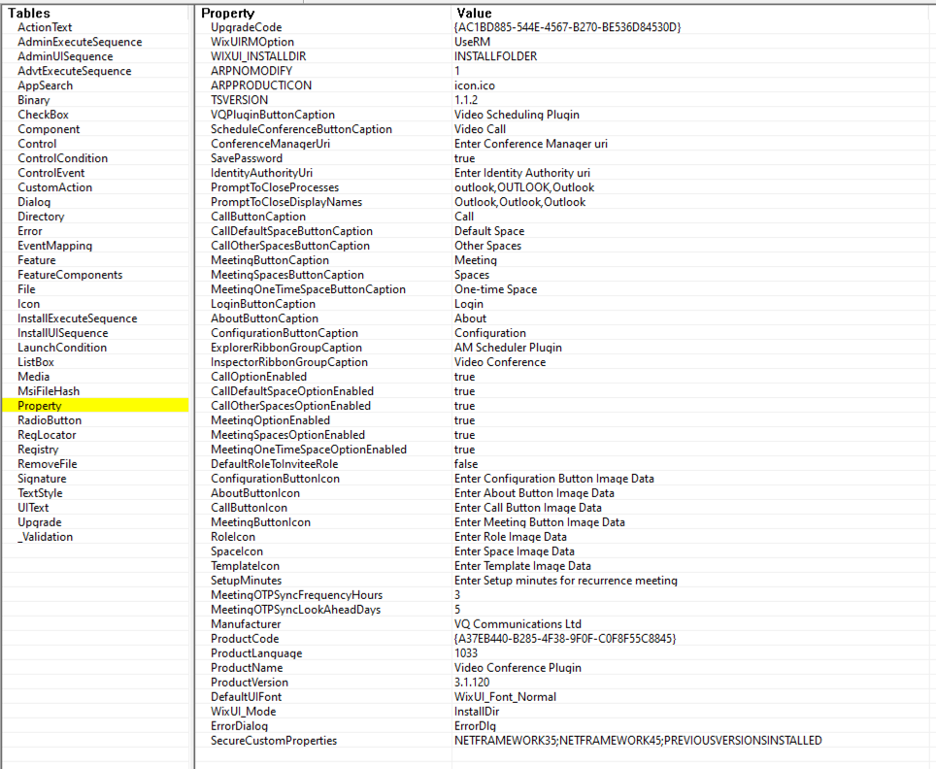The height and width of the screenshot is (770, 936).
Task: Select the ErrorDlg value
Action: 475,726
